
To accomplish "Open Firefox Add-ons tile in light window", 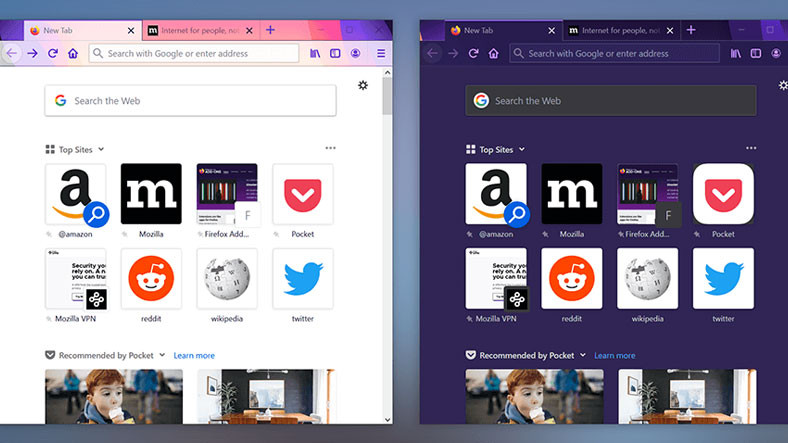I will pos(227,194).
